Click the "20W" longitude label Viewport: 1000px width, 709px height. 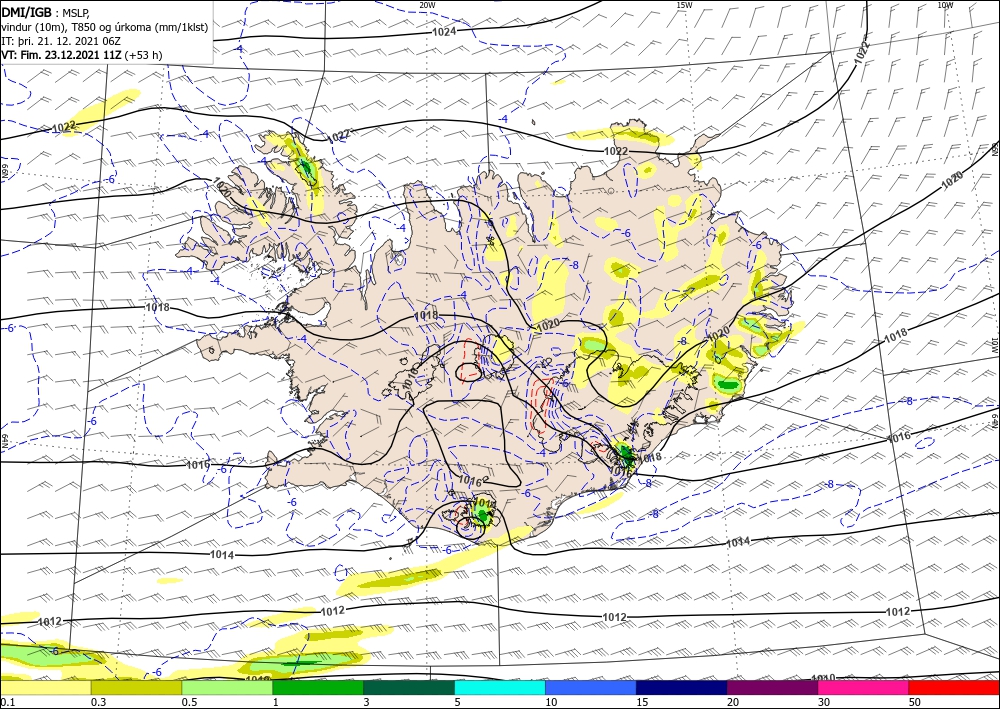427,5
